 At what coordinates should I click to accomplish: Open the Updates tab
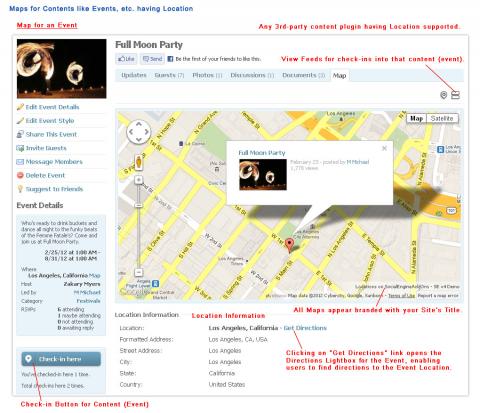[x=134, y=75]
